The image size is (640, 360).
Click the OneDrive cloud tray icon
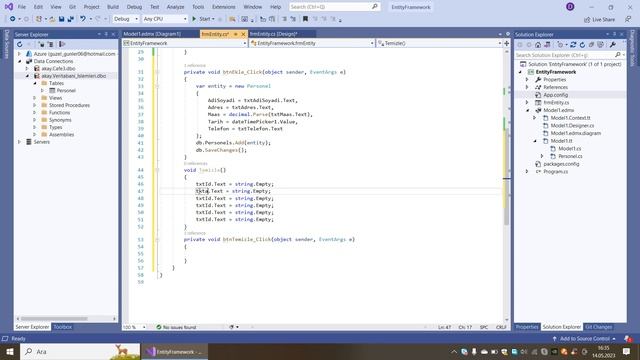[x=484, y=351]
